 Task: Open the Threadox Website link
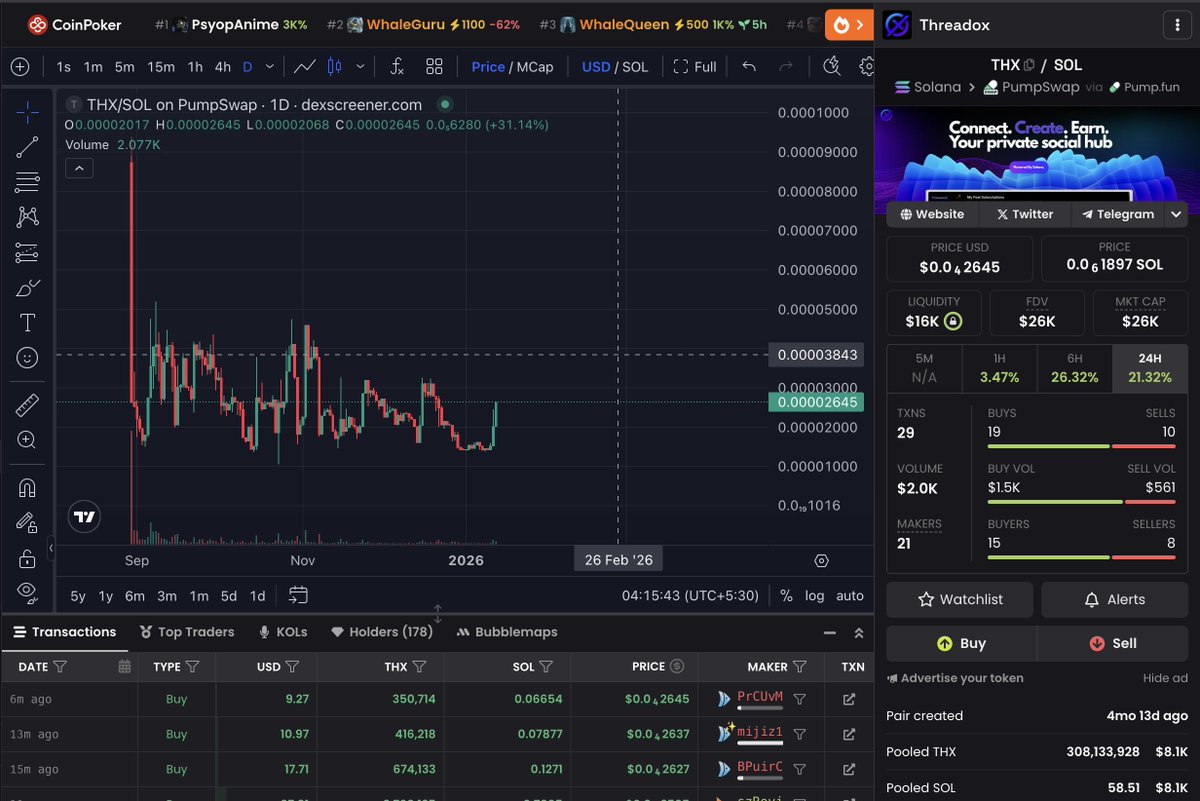[x=932, y=214]
